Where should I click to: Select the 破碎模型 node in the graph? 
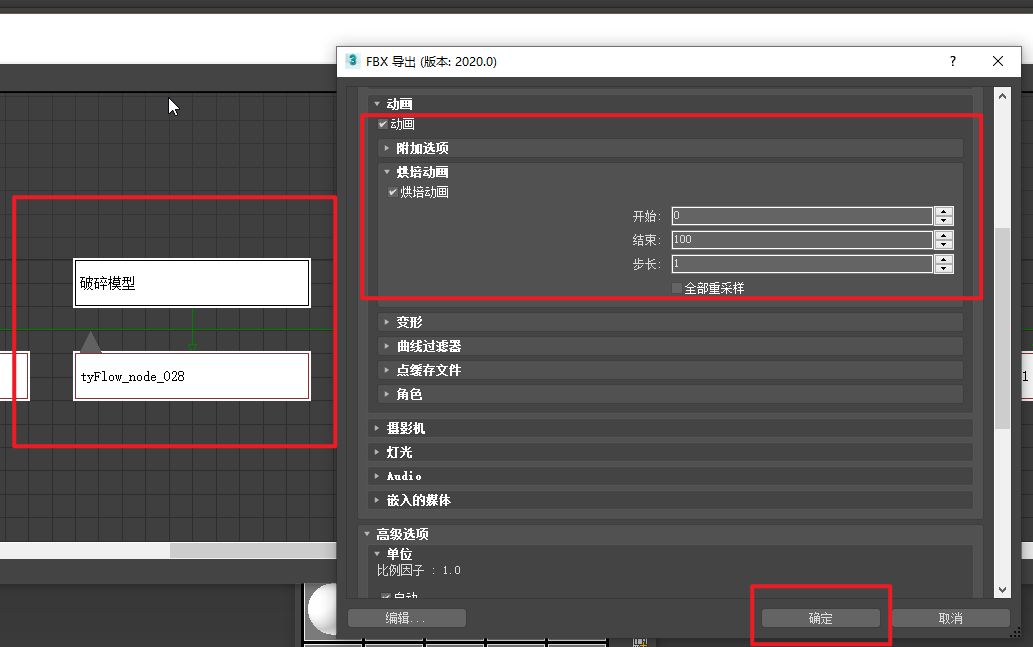pyautogui.click(x=192, y=283)
